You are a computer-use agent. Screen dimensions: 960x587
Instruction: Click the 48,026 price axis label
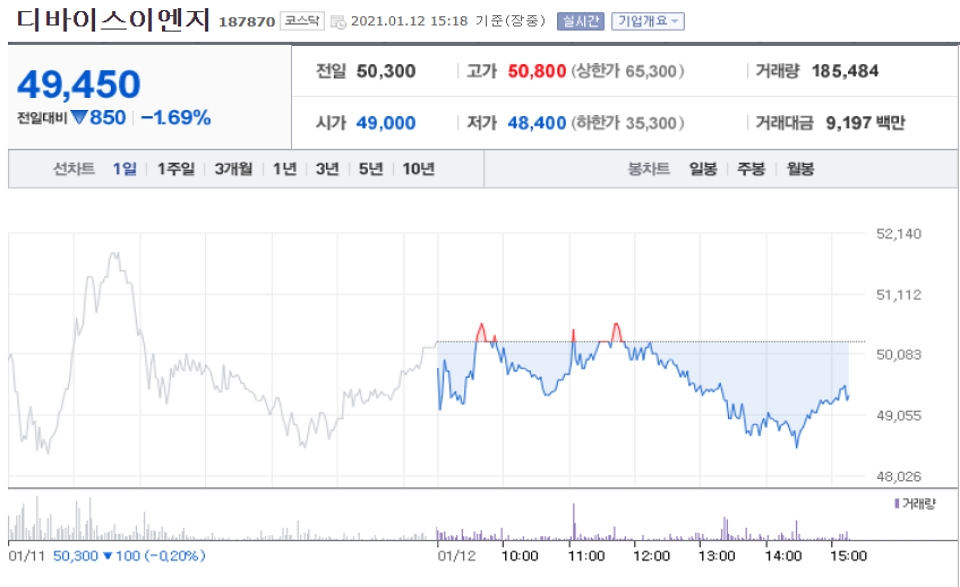[898, 476]
